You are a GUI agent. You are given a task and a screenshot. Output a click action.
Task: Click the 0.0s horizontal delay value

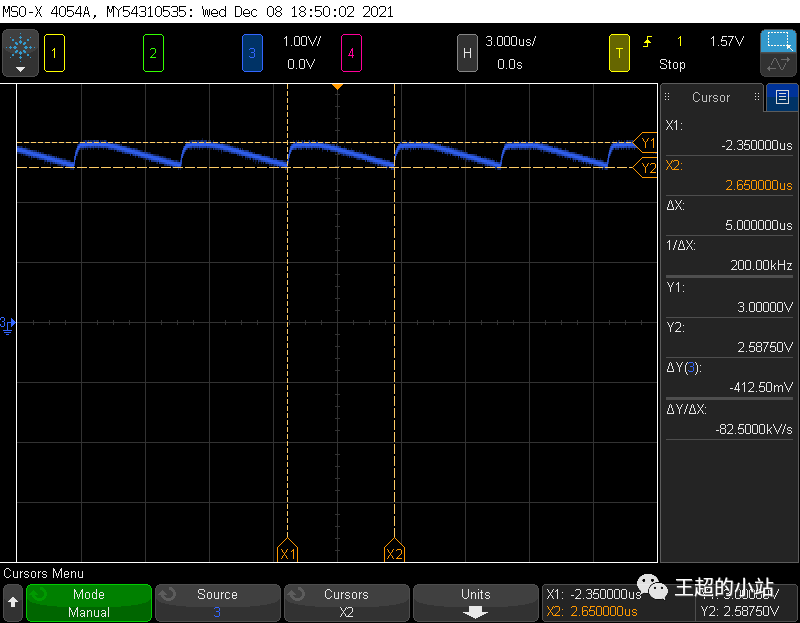pos(510,64)
